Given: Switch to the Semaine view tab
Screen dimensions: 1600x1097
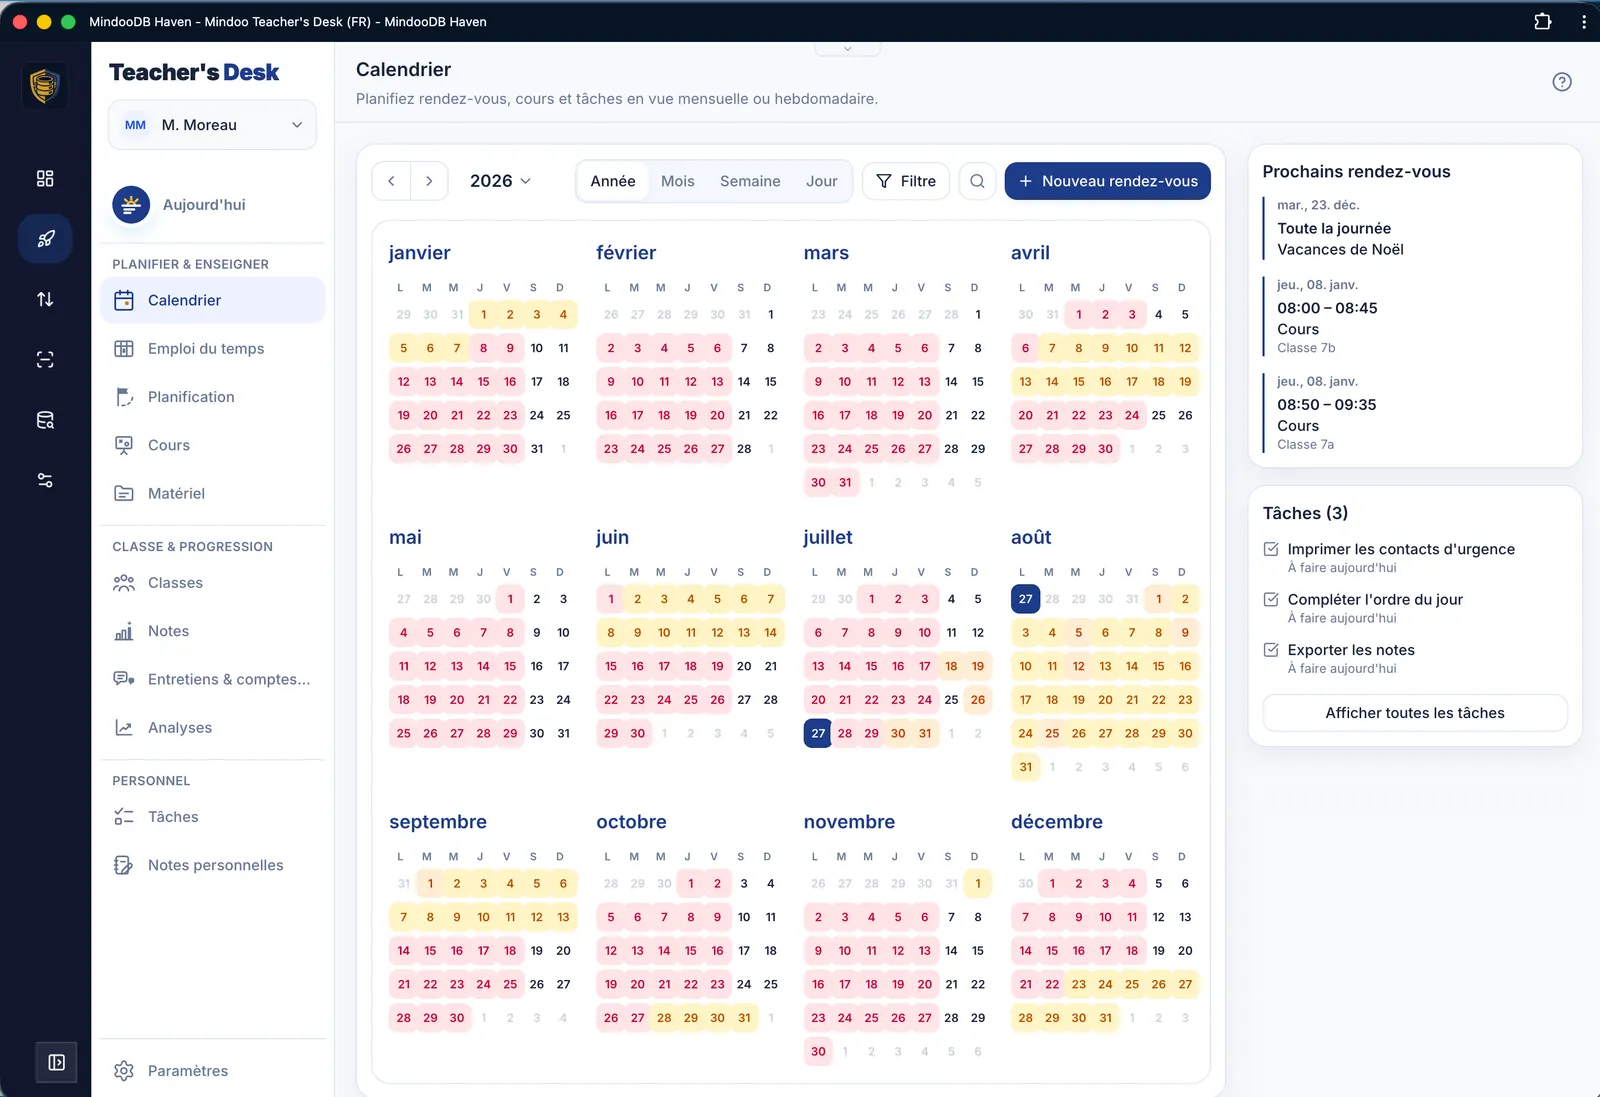Looking at the screenshot, I should click(750, 181).
